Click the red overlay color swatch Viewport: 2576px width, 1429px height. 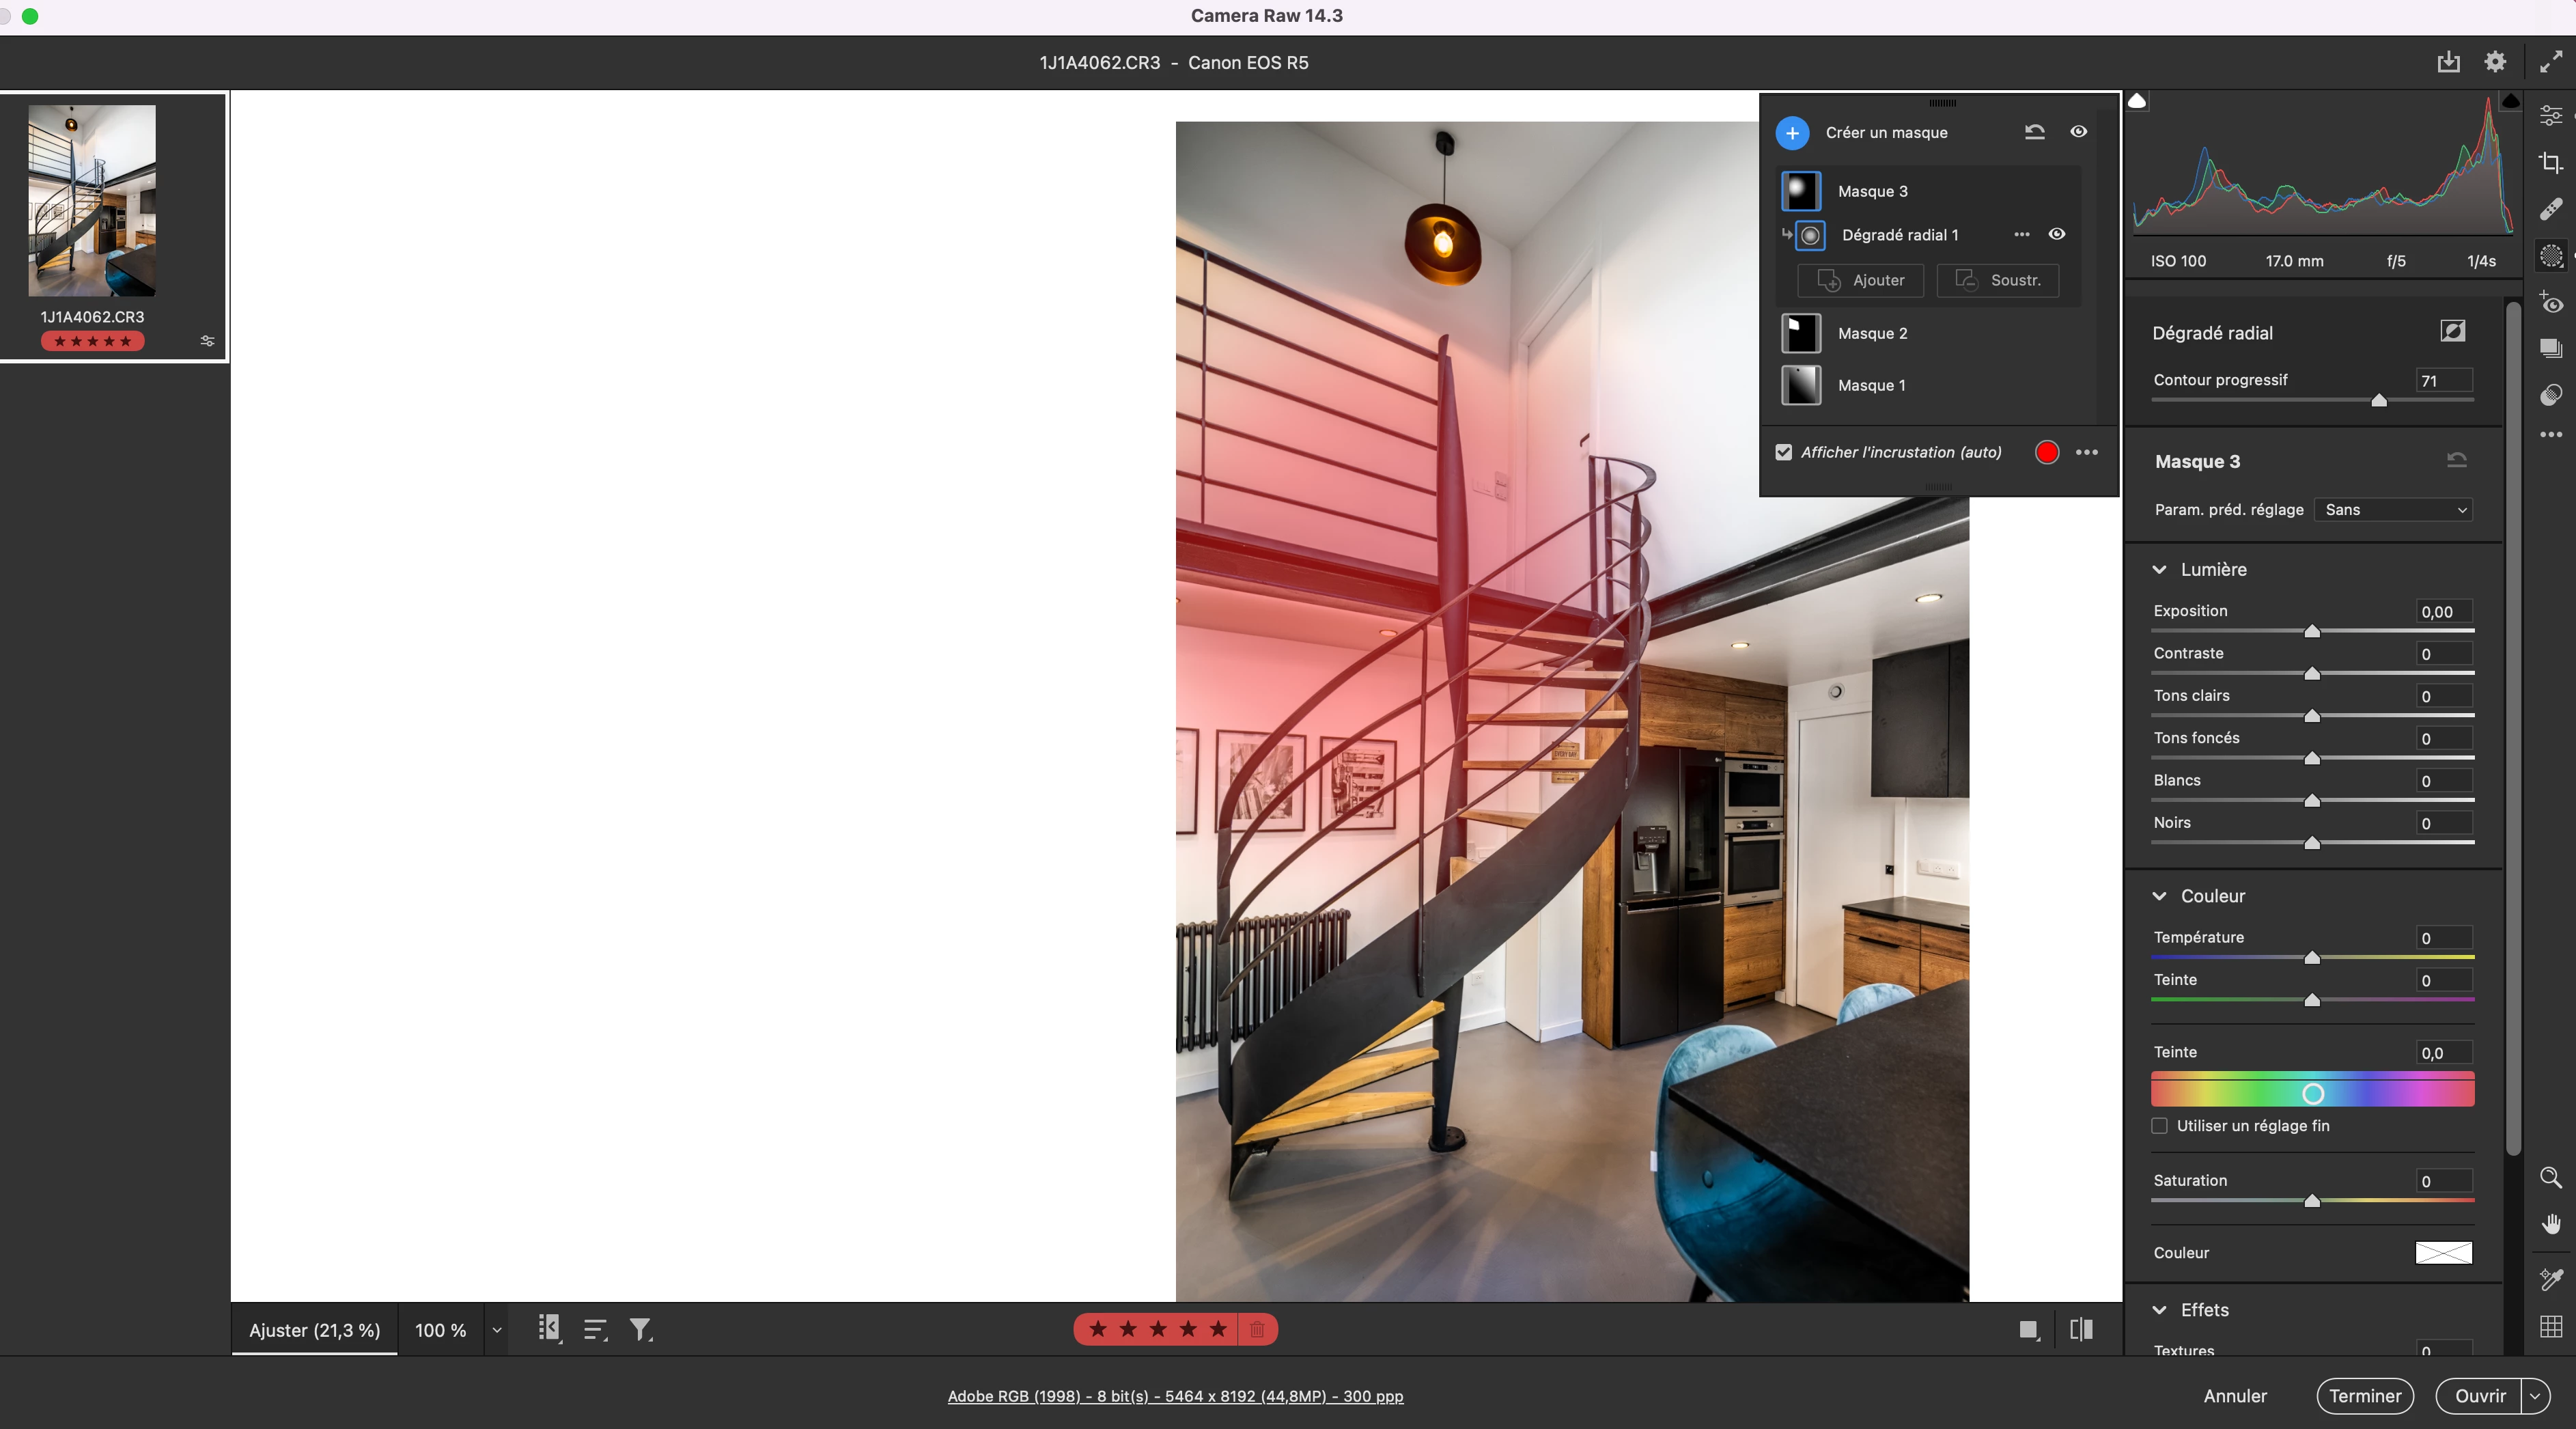[x=2047, y=452]
